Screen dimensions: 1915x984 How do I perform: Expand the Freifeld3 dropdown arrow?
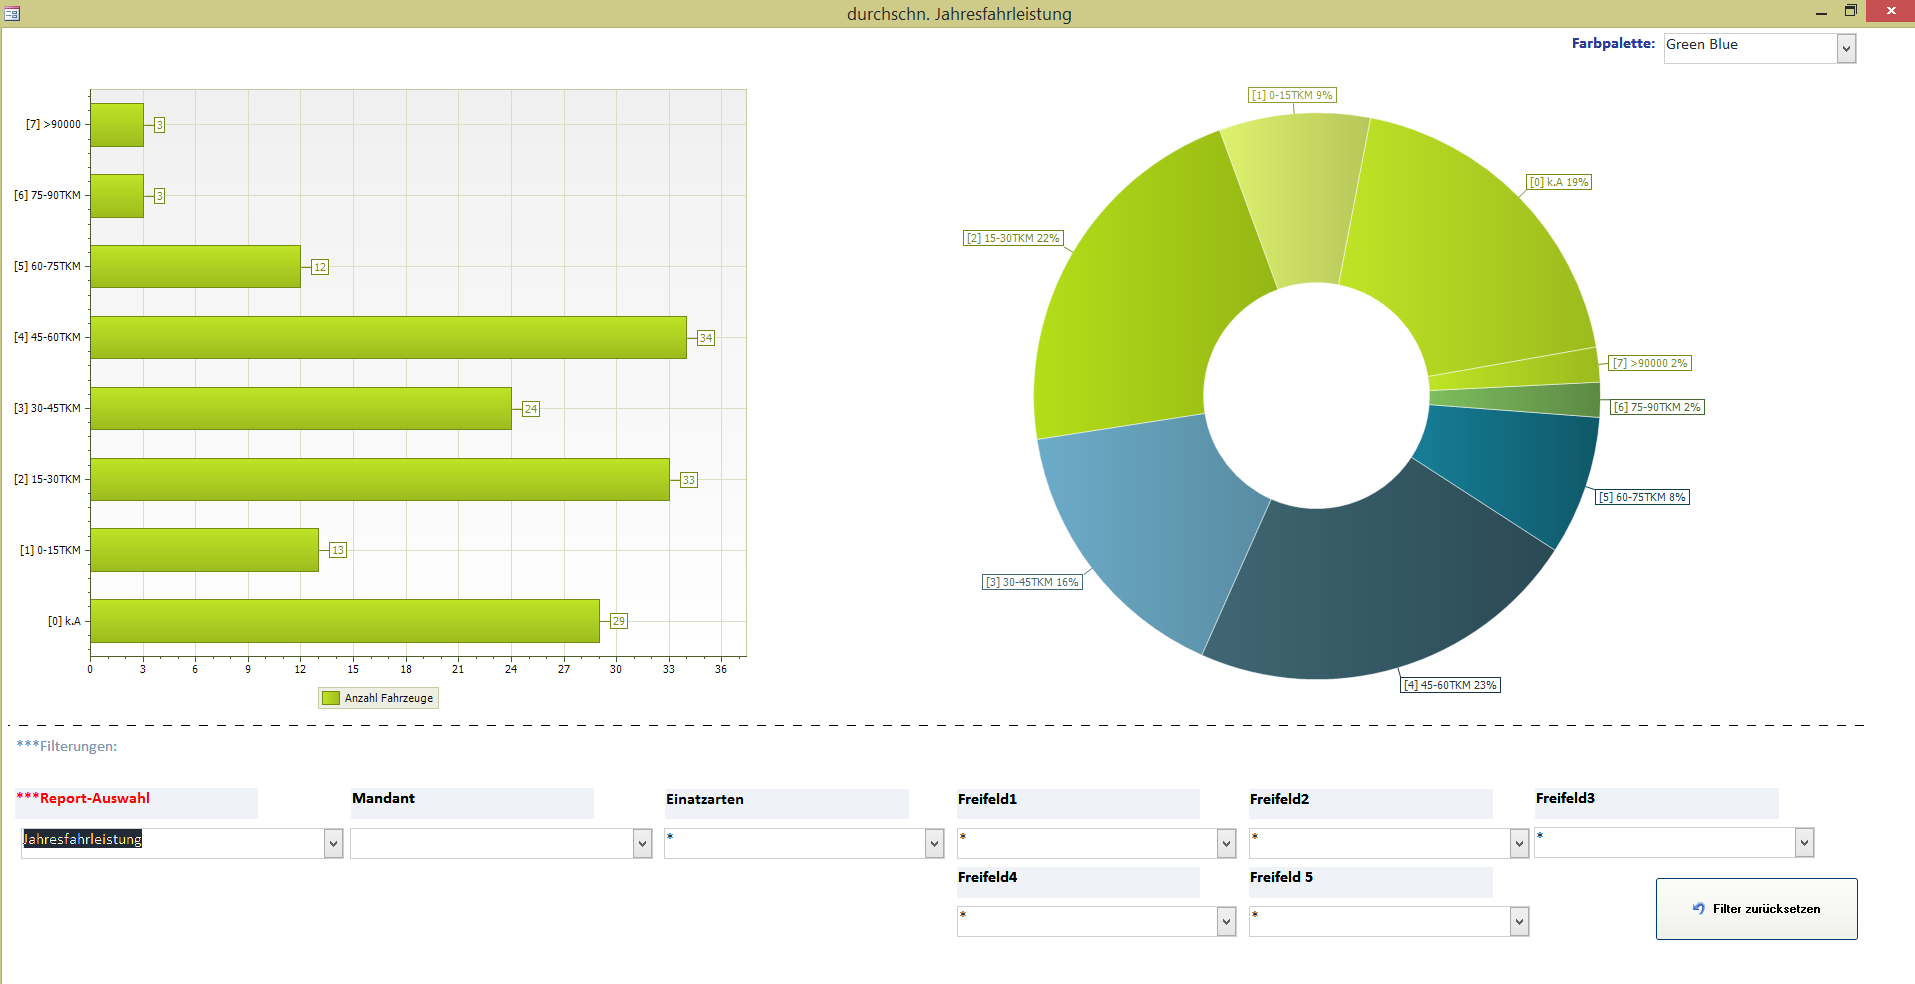pyautogui.click(x=1804, y=843)
